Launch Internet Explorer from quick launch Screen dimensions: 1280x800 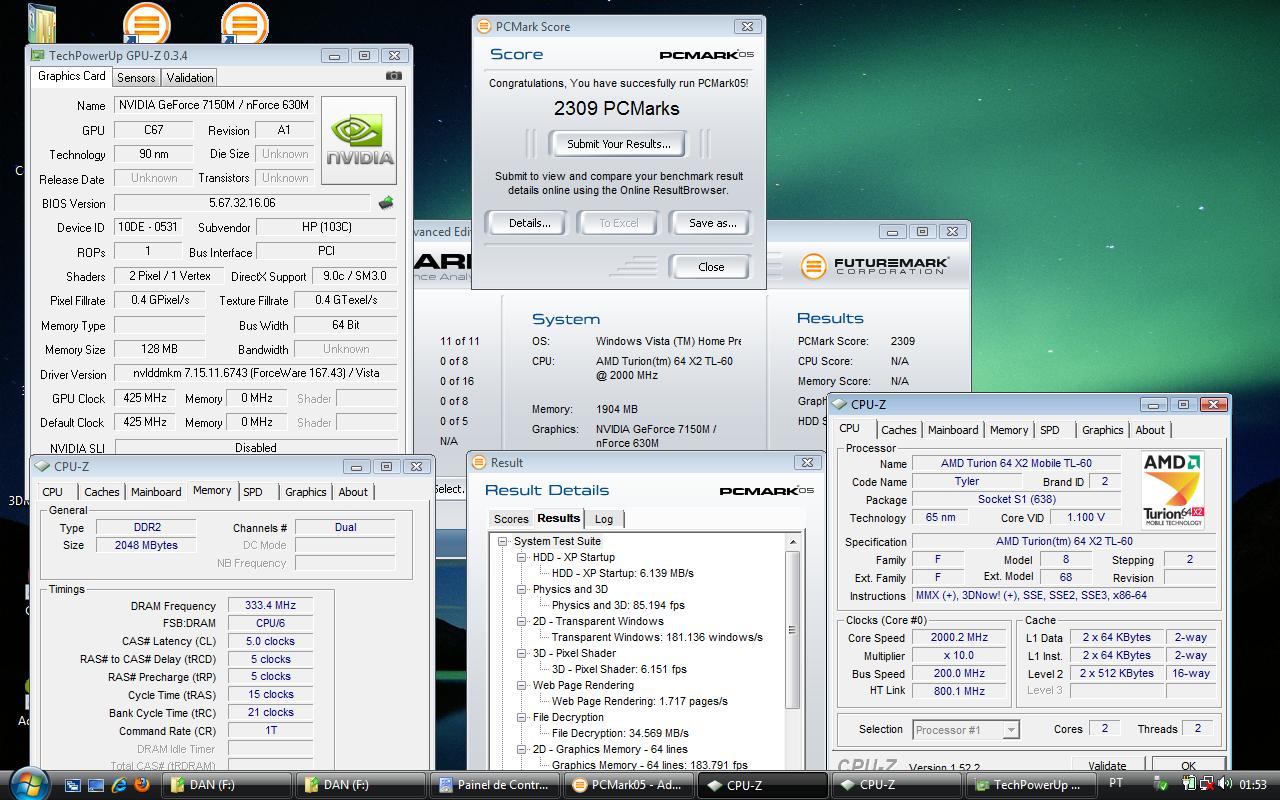coord(120,785)
